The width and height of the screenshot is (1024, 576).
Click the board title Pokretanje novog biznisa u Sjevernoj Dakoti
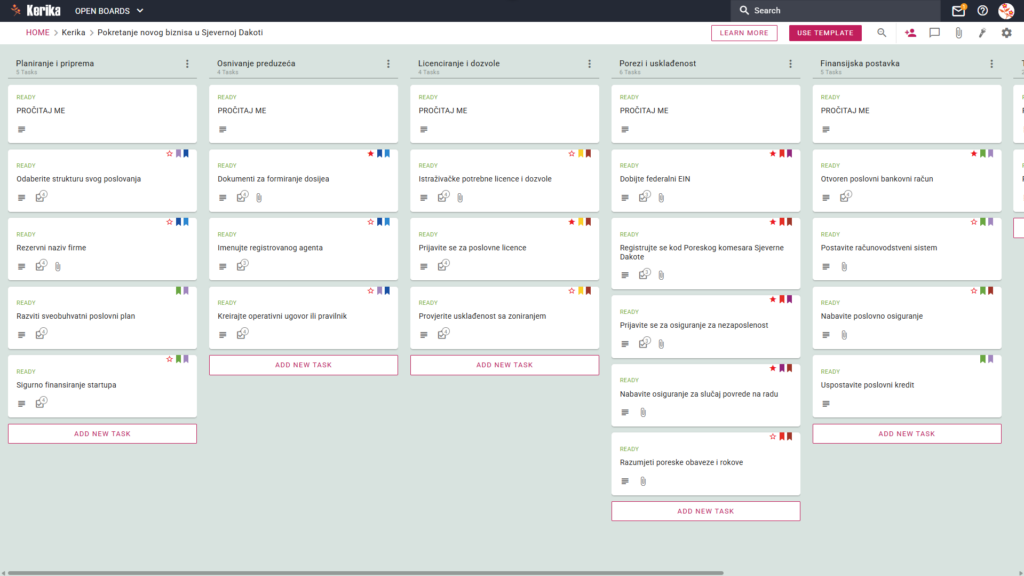click(x=180, y=33)
